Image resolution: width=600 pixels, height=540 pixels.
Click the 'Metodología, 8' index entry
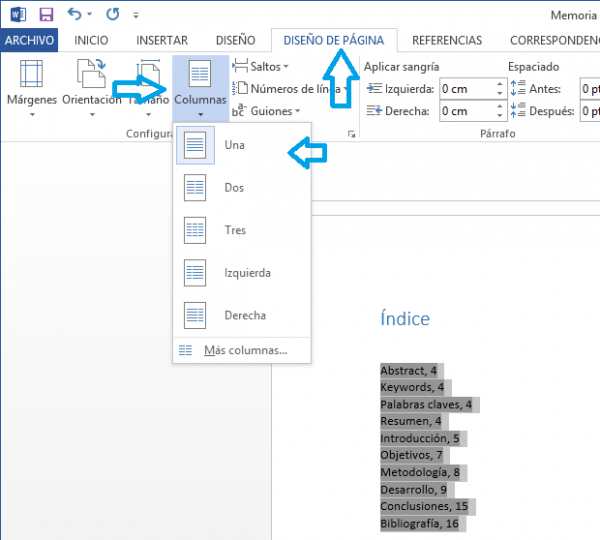tap(420, 472)
